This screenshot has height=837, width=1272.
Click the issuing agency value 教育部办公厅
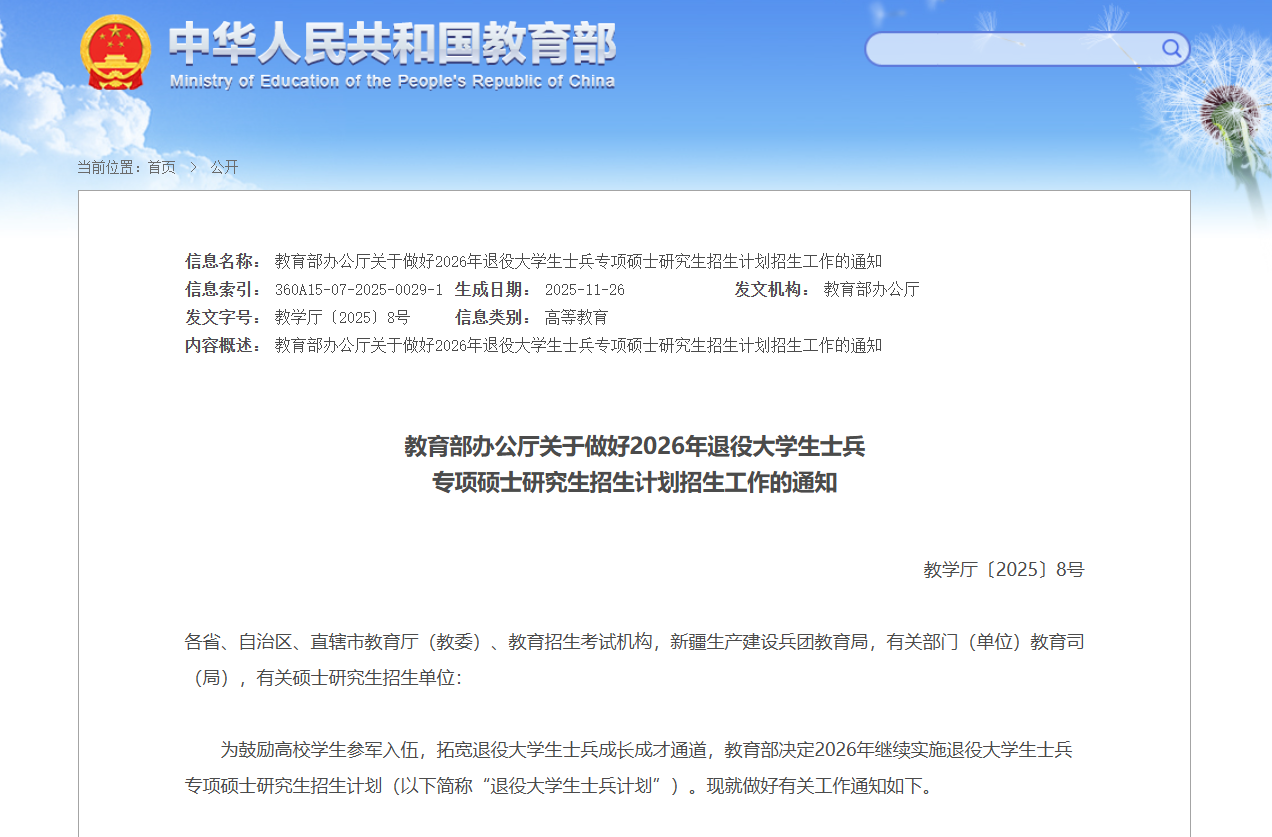click(871, 290)
